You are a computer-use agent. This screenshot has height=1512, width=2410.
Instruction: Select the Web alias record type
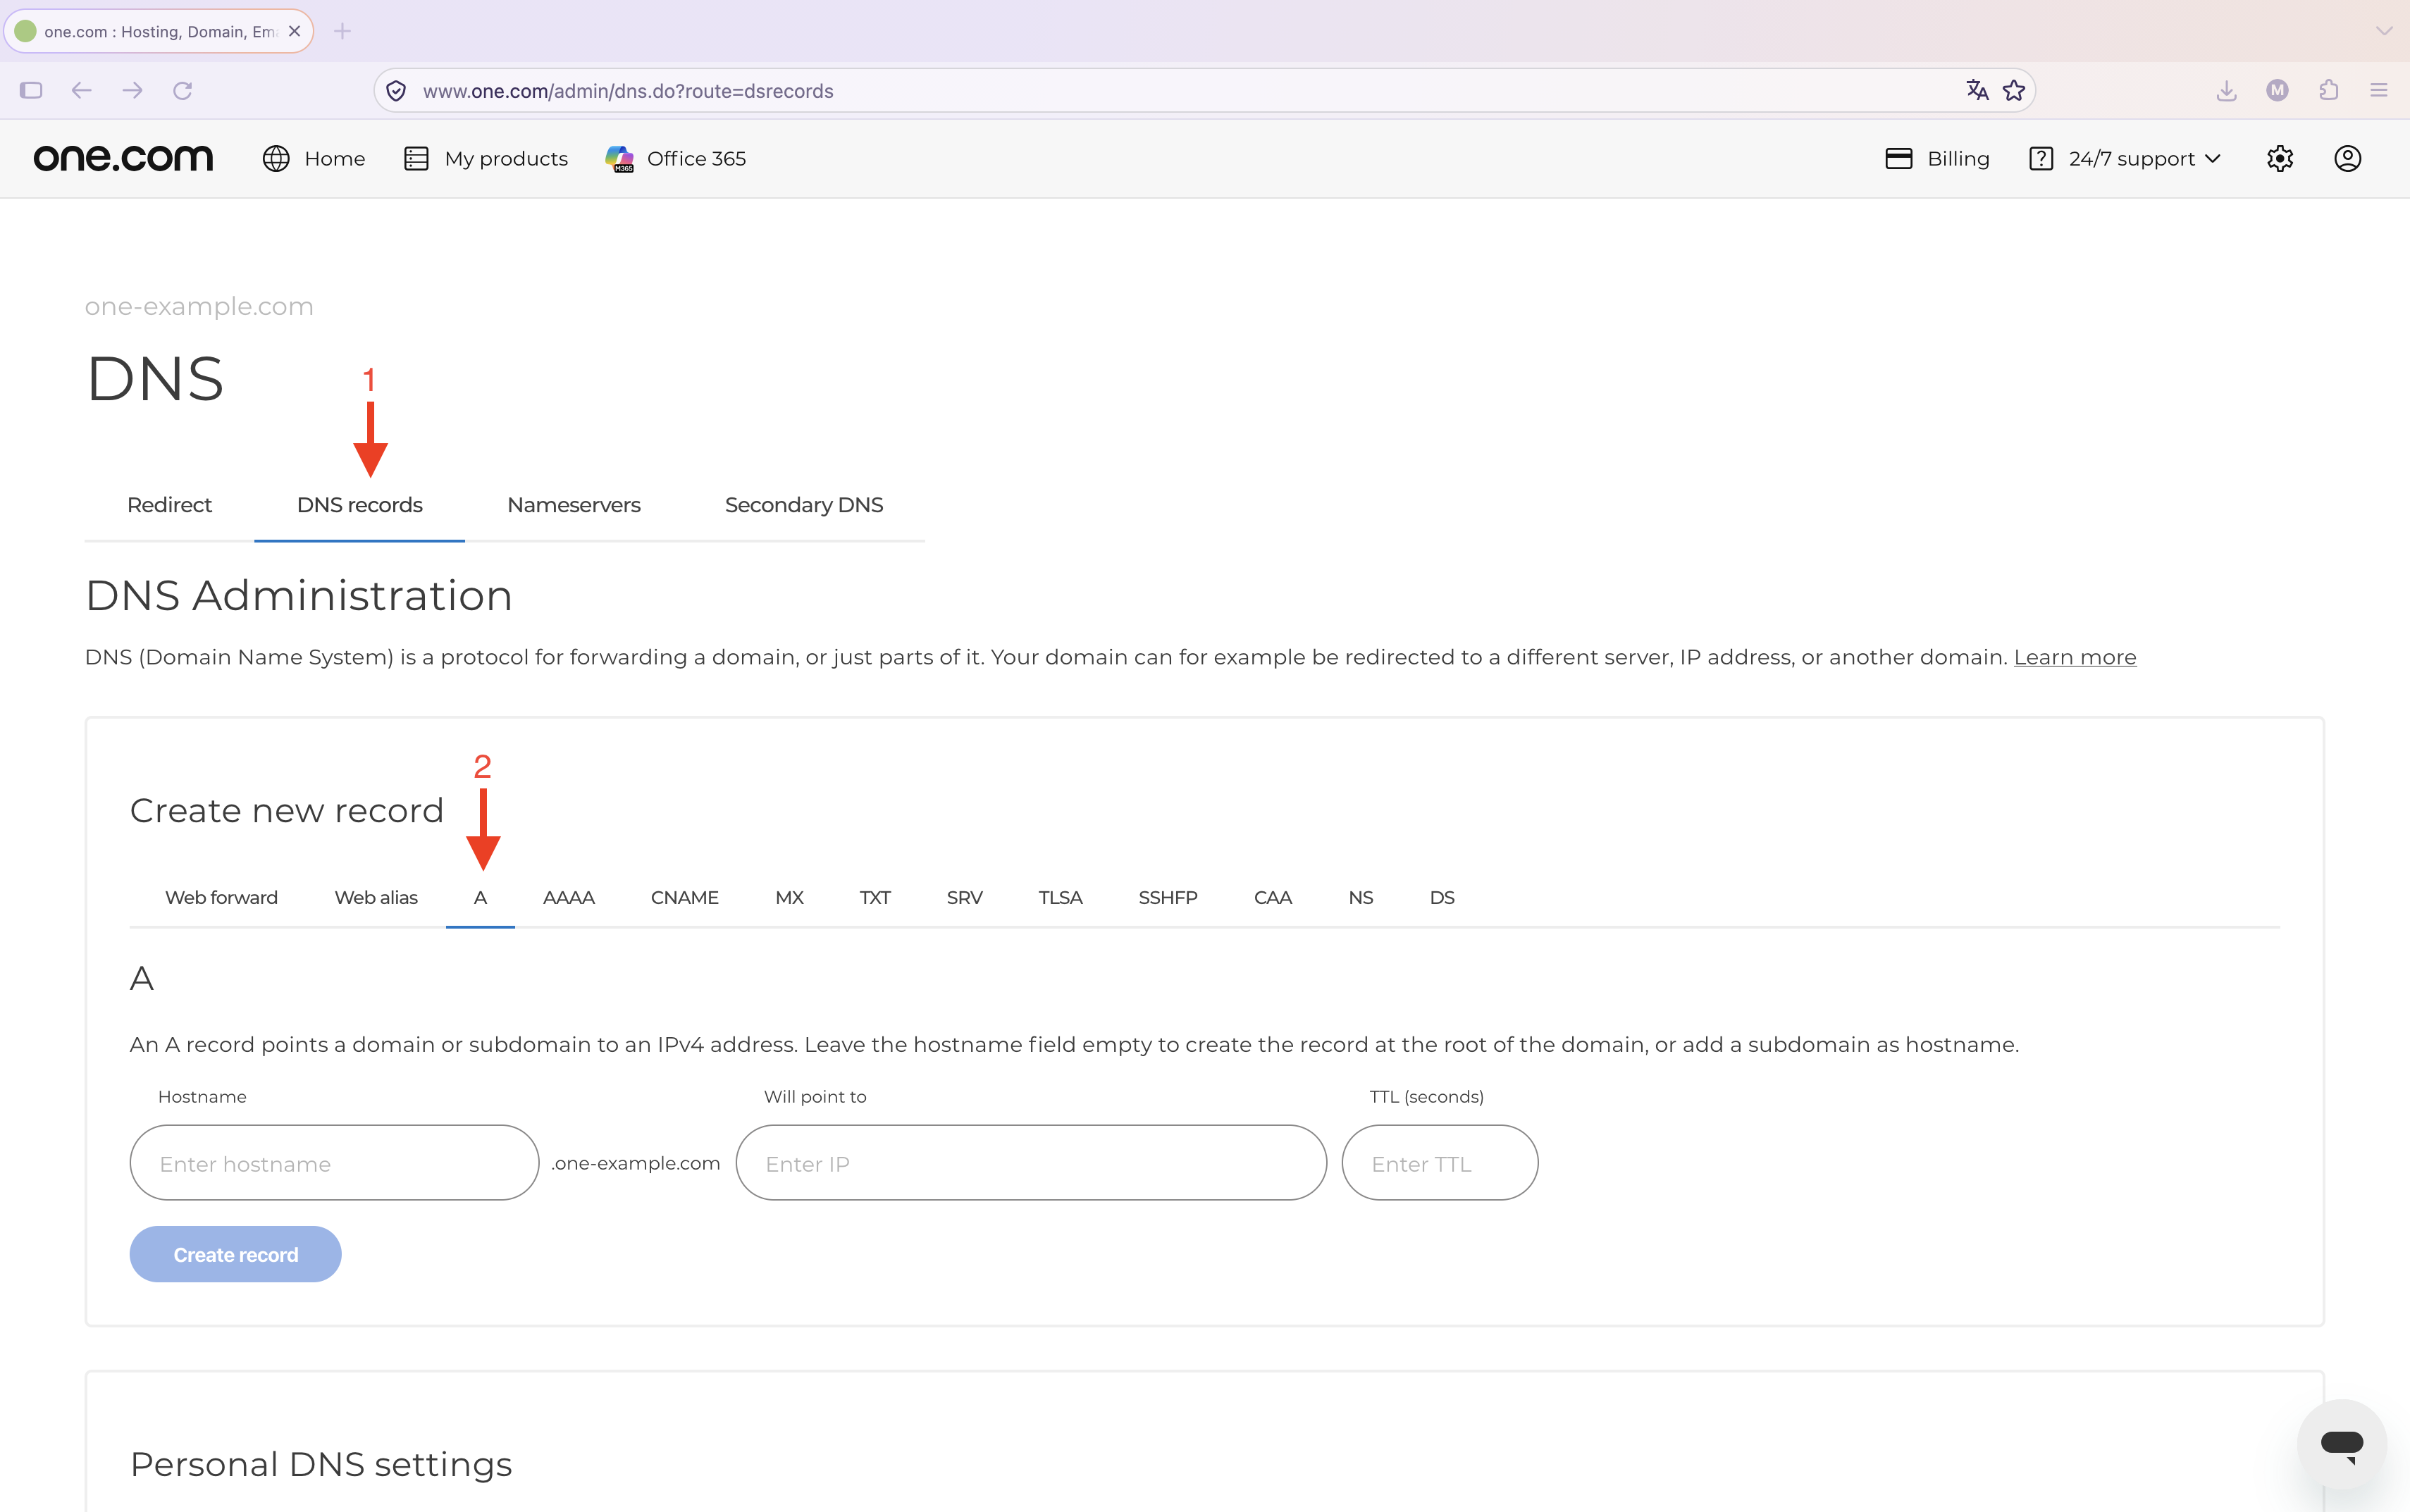pos(376,898)
